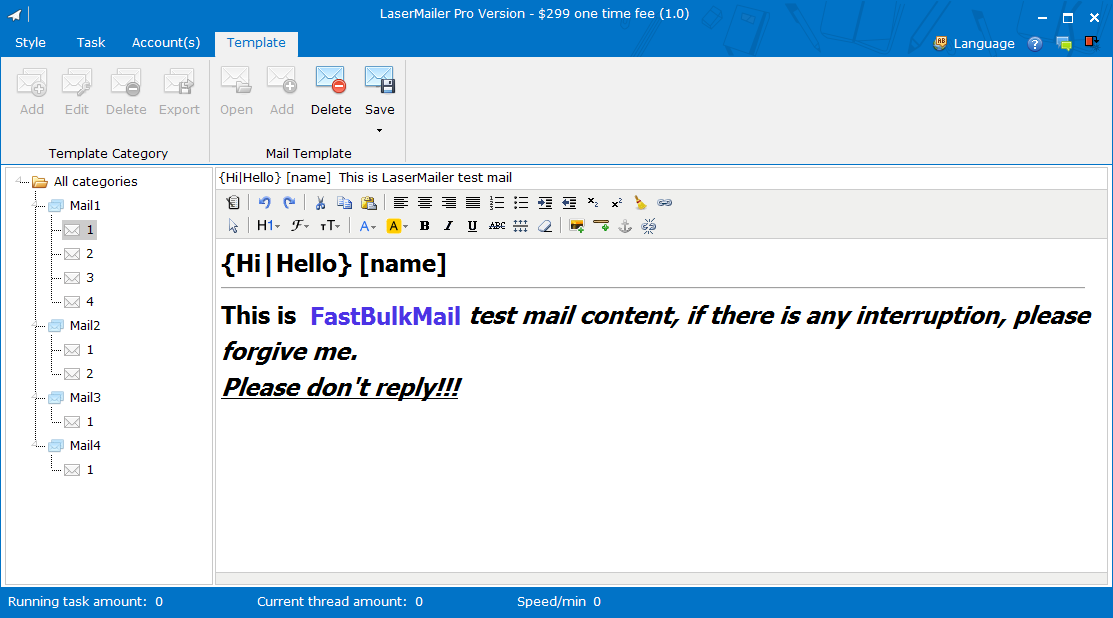Switch to the Style tab
1113x618 pixels.
coord(31,43)
